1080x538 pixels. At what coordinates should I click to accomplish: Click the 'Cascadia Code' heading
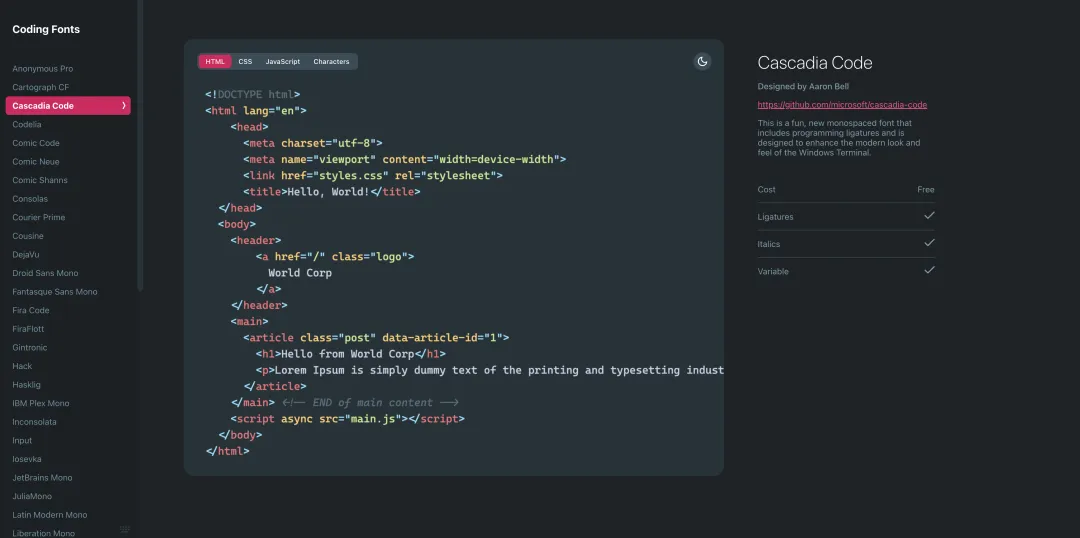815,63
